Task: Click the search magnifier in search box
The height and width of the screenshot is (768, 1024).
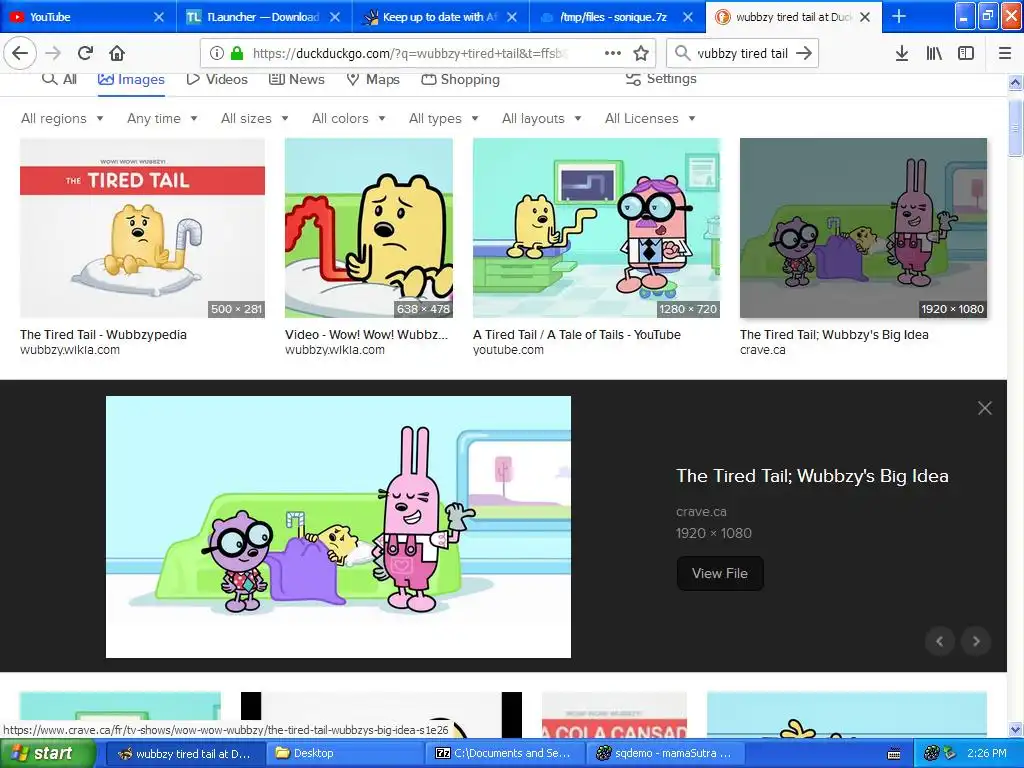Action: coord(682,53)
